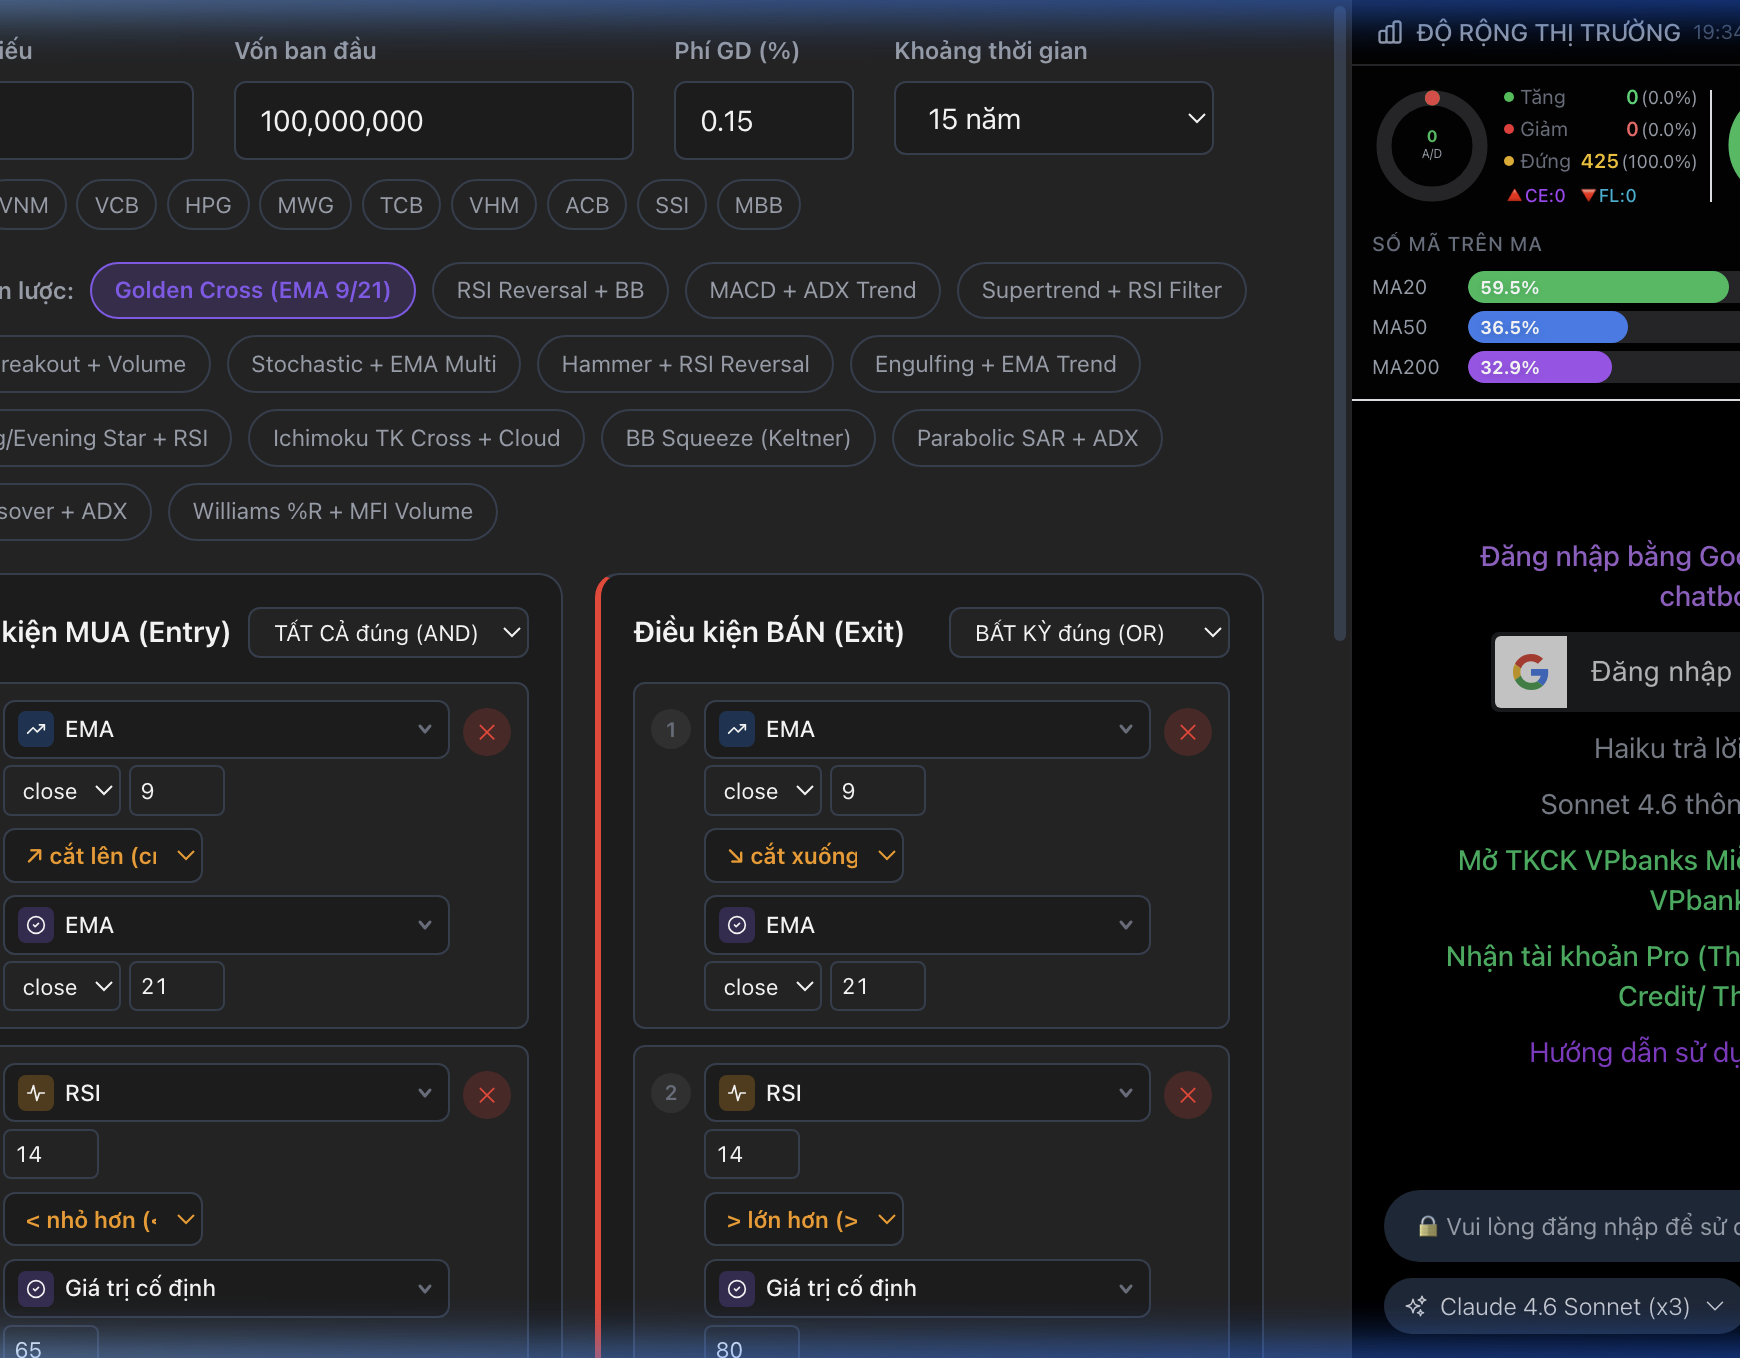
Task: Click the Google logo icon
Action: tap(1531, 672)
